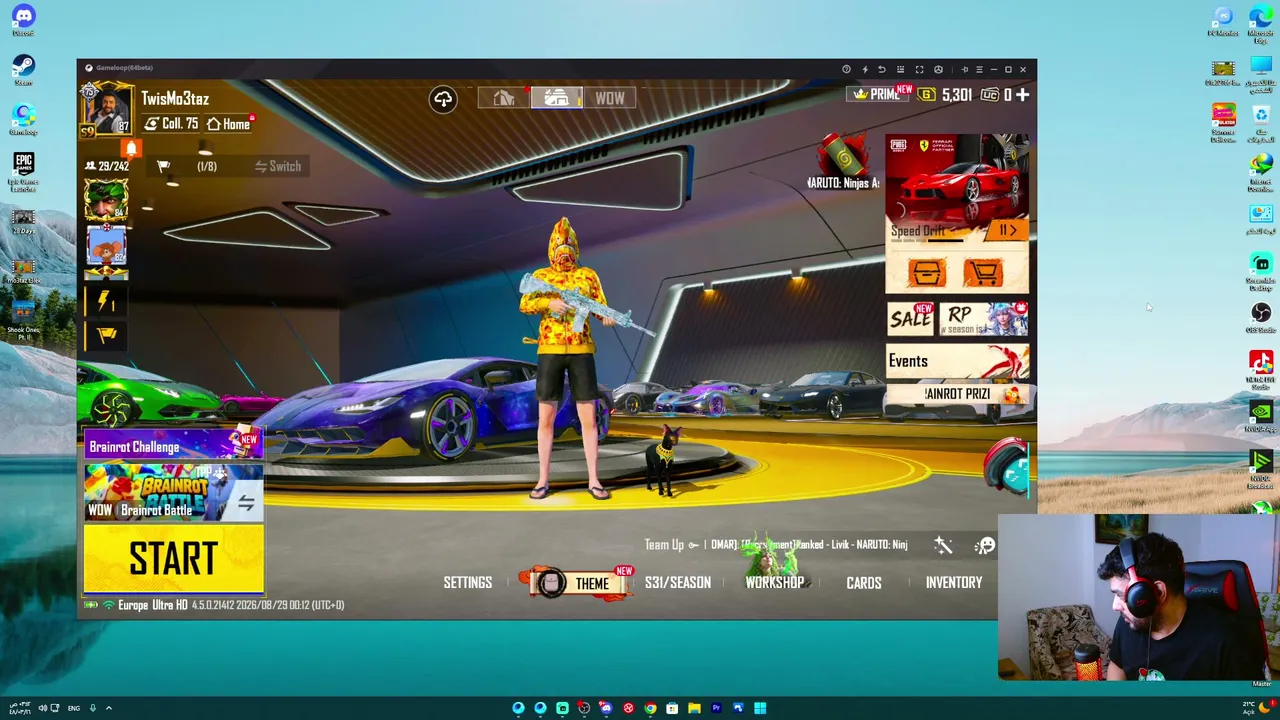Click the red-teal spinning badge on right edge
Screen dimensions: 1280x720
[x=1008, y=467]
